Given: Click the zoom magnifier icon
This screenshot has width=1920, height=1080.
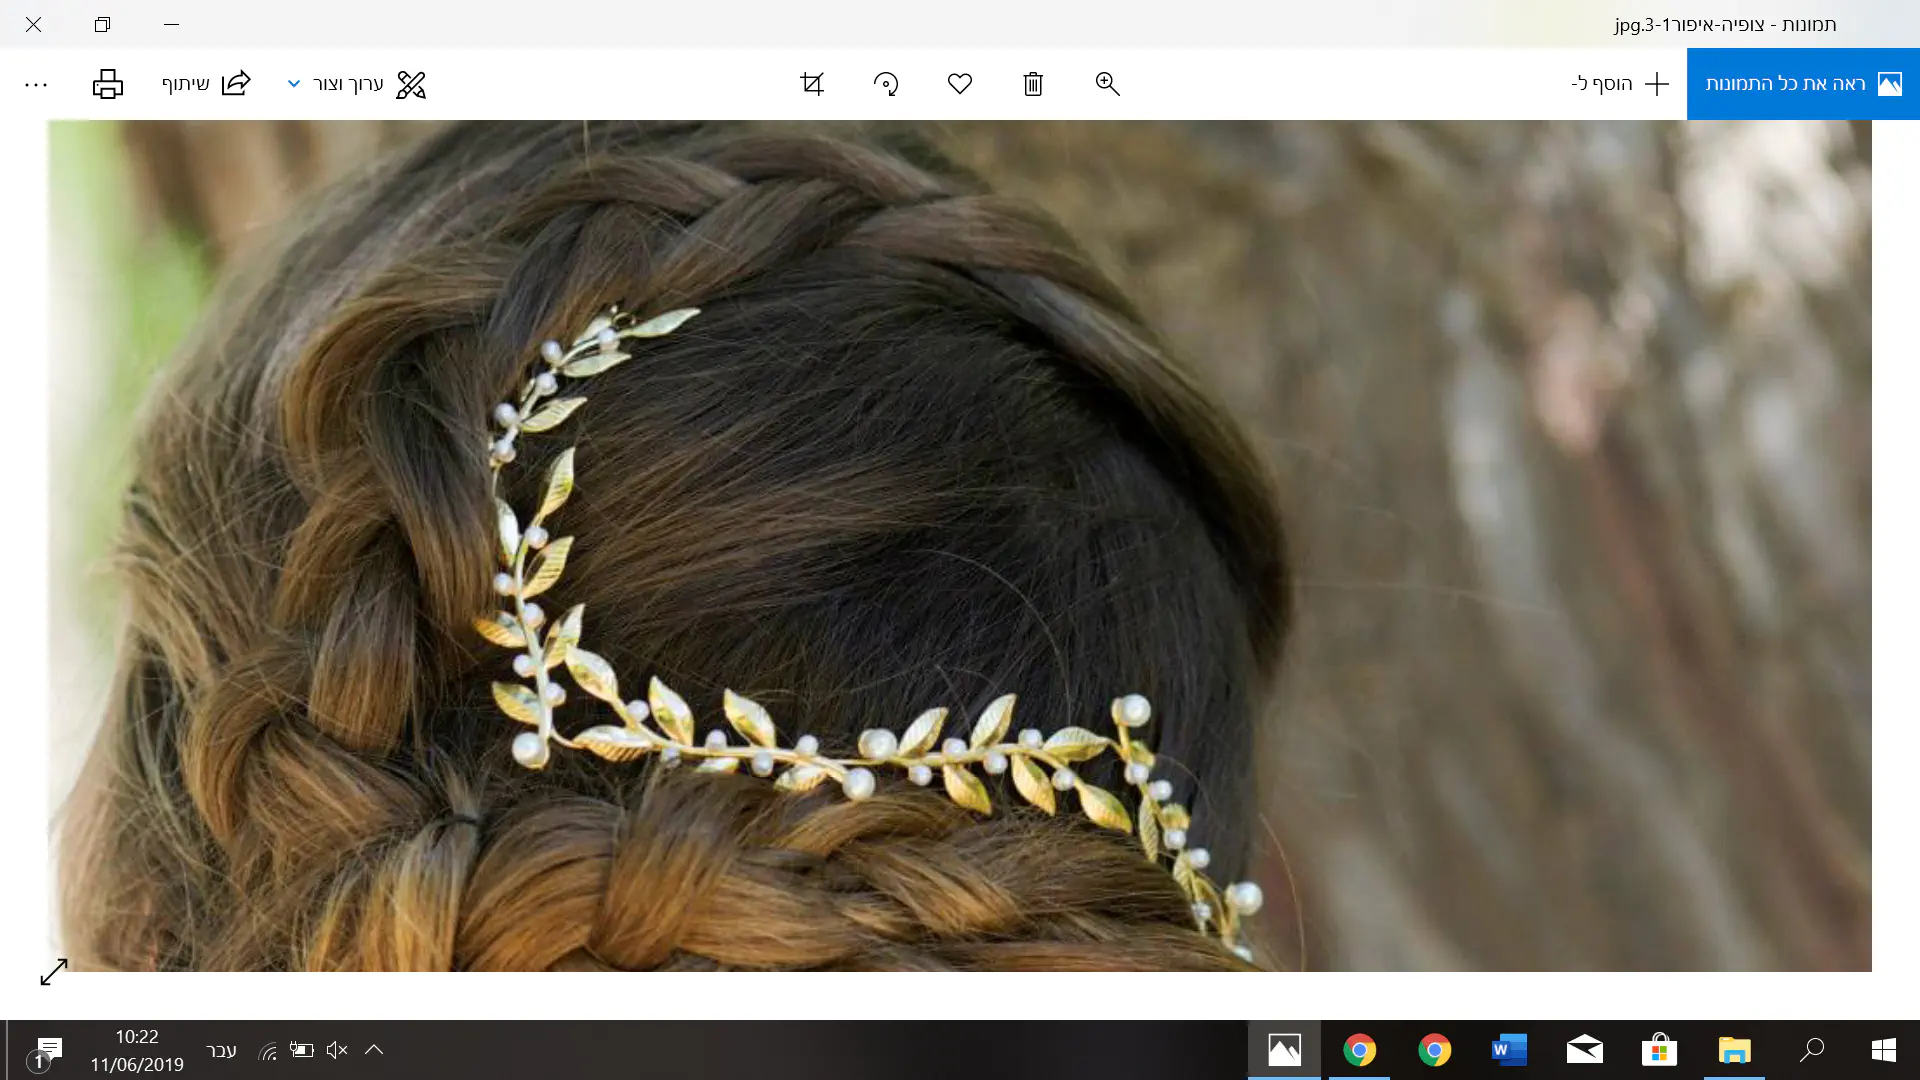Looking at the screenshot, I should (x=1107, y=84).
